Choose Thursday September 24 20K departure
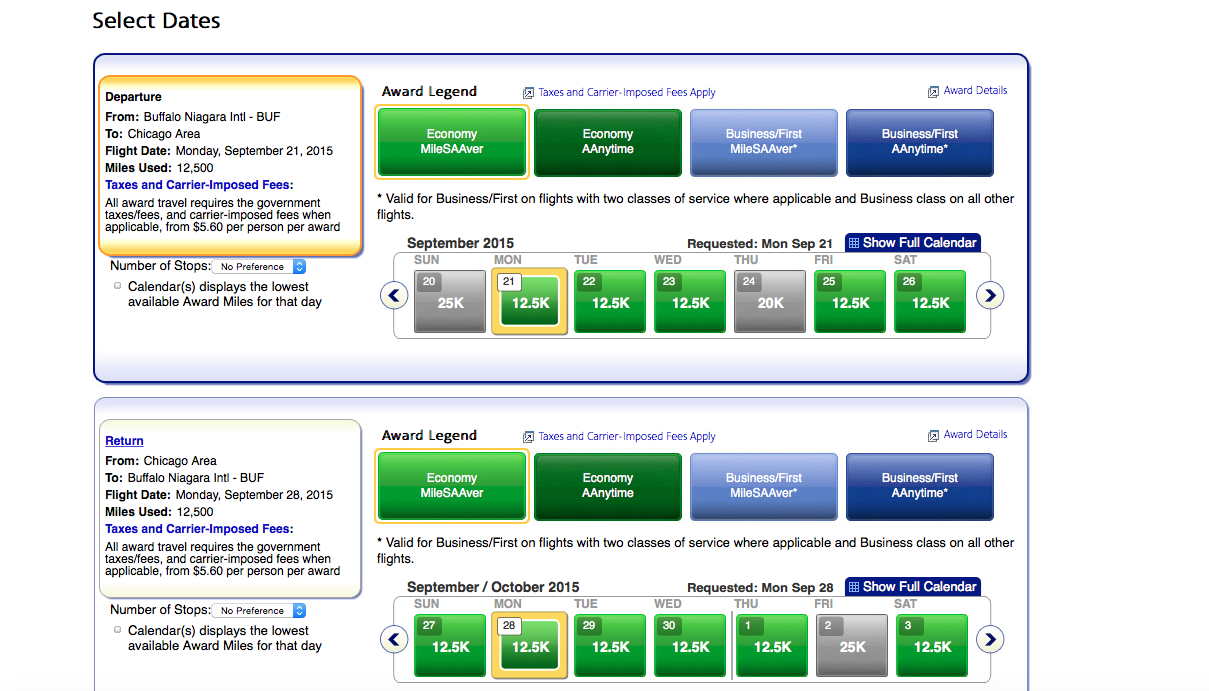Image resolution: width=1209 pixels, height=691 pixels. pos(770,301)
